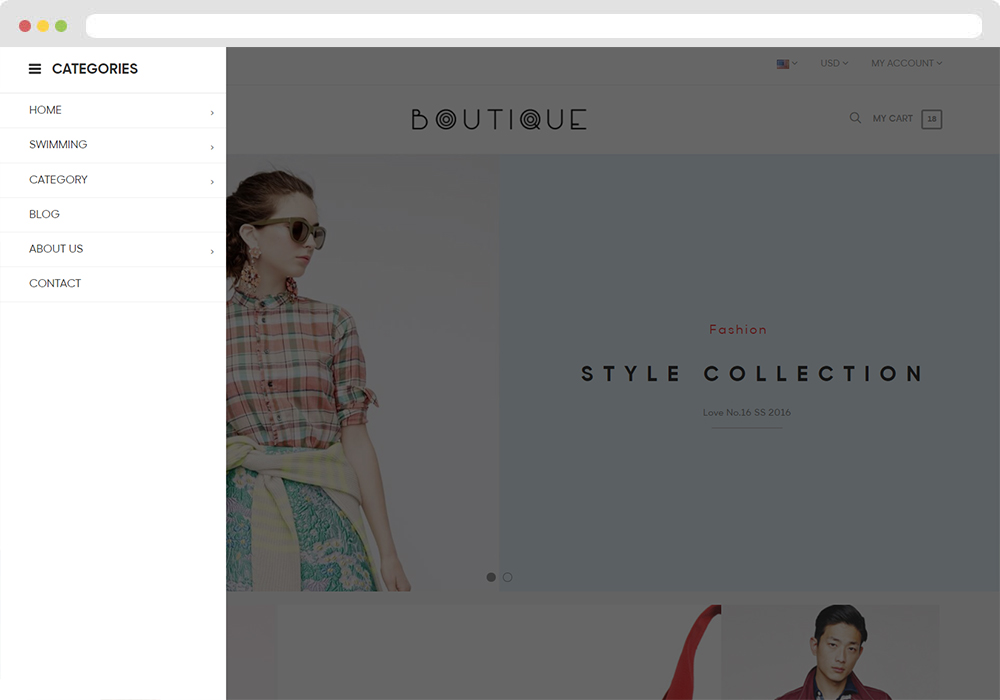Click the Love No.16 SS 2016 text
This screenshot has width=1000, height=700.
747,412
